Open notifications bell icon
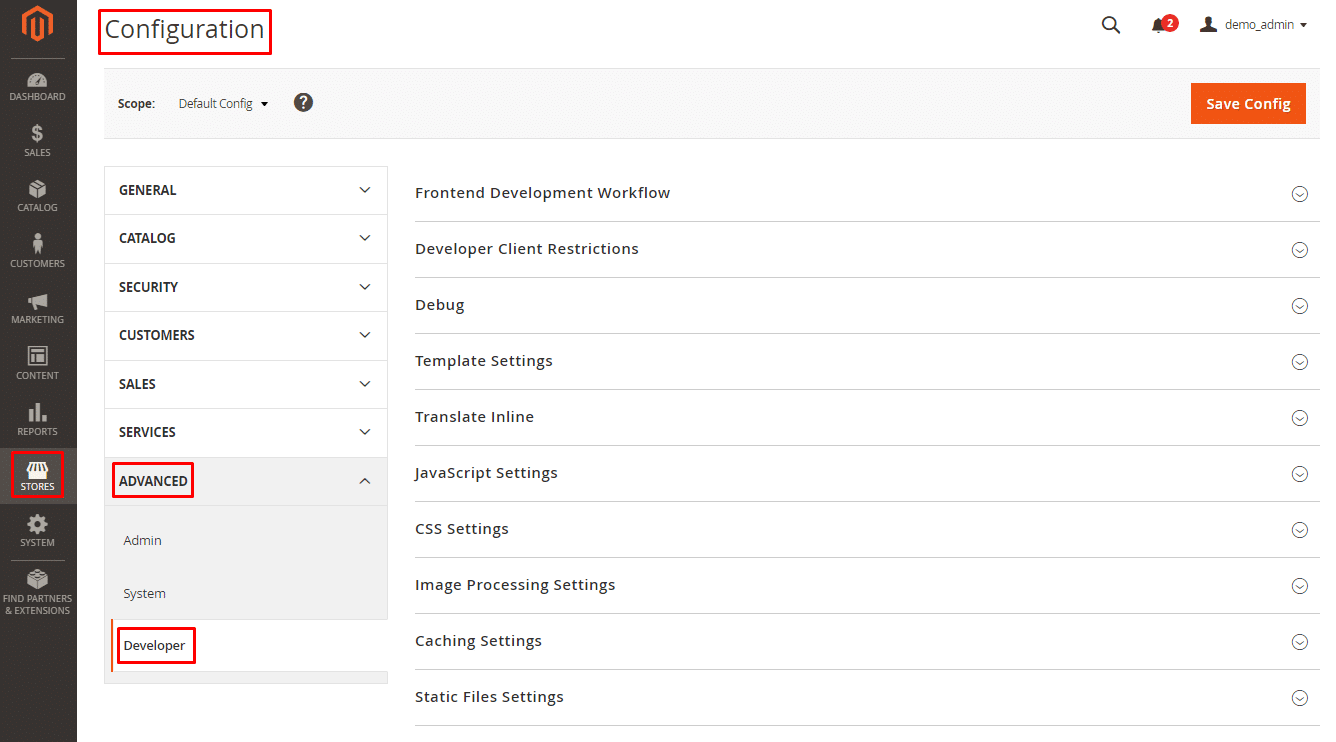 [1159, 26]
